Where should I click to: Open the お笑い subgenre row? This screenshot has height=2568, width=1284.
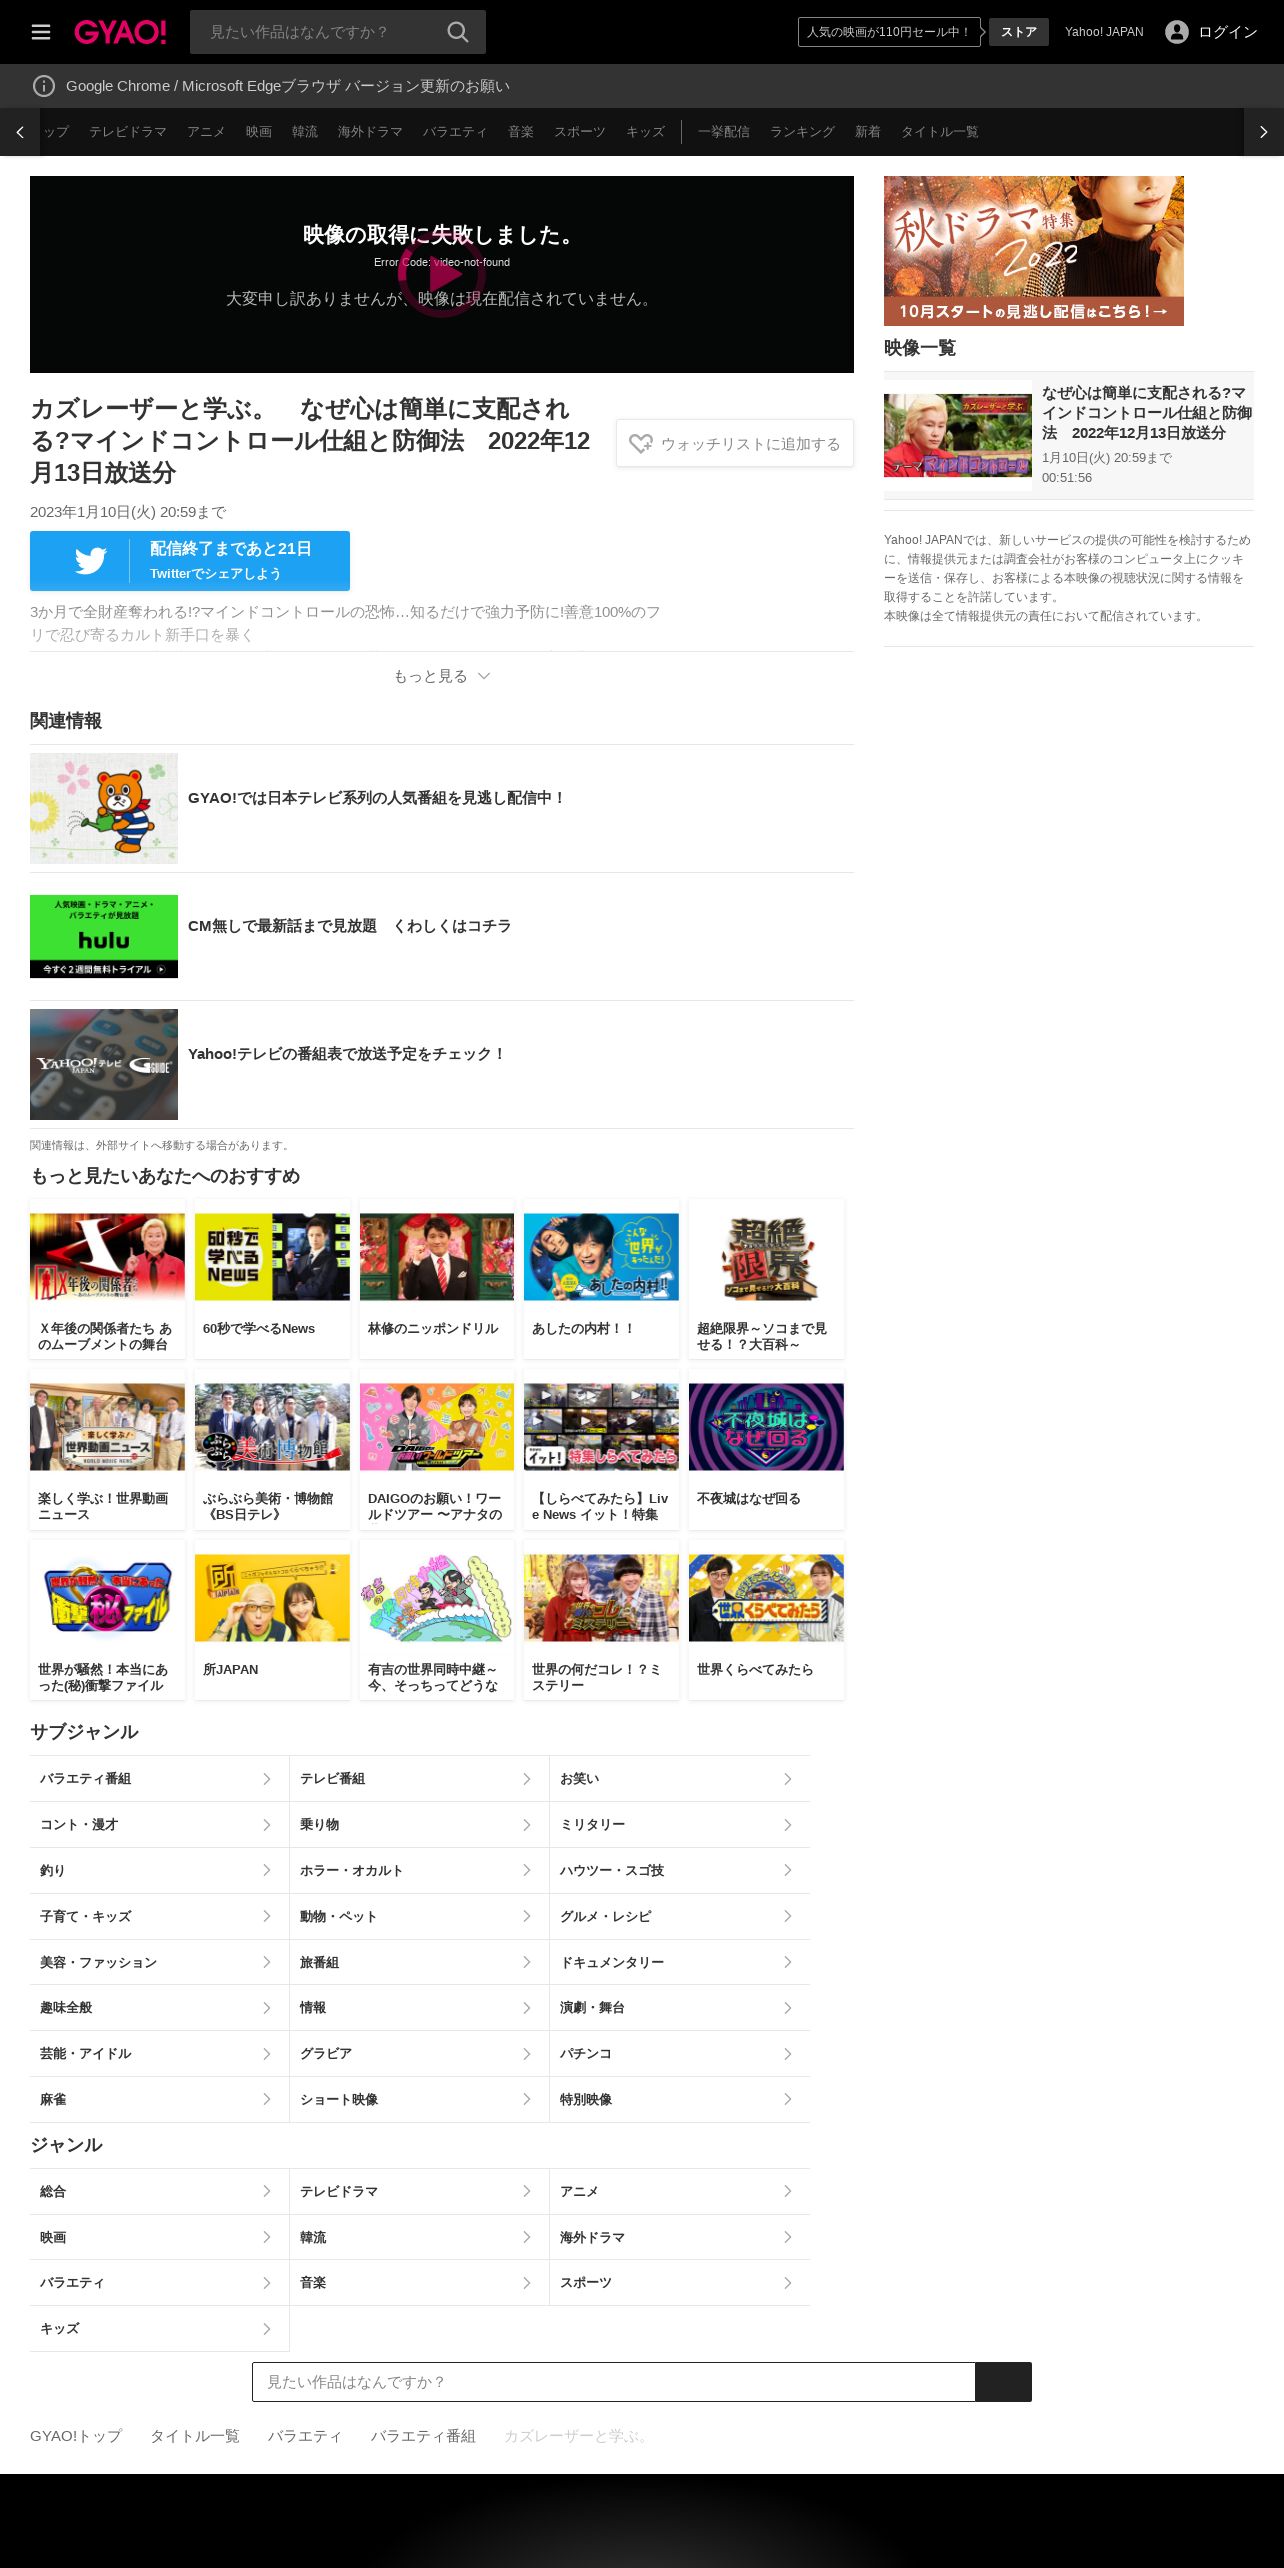coord(680,1778)
